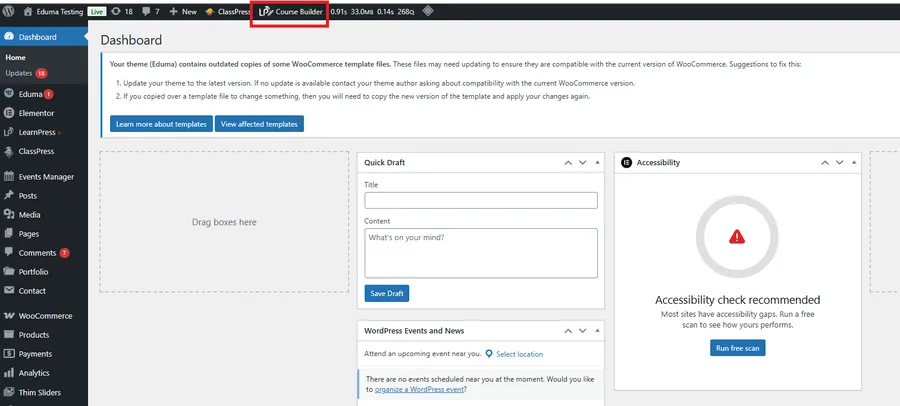Open the Dashboard sidebar menu
Image resolution: width=900 pixels, height=406 pixels.
coord(44,37)
